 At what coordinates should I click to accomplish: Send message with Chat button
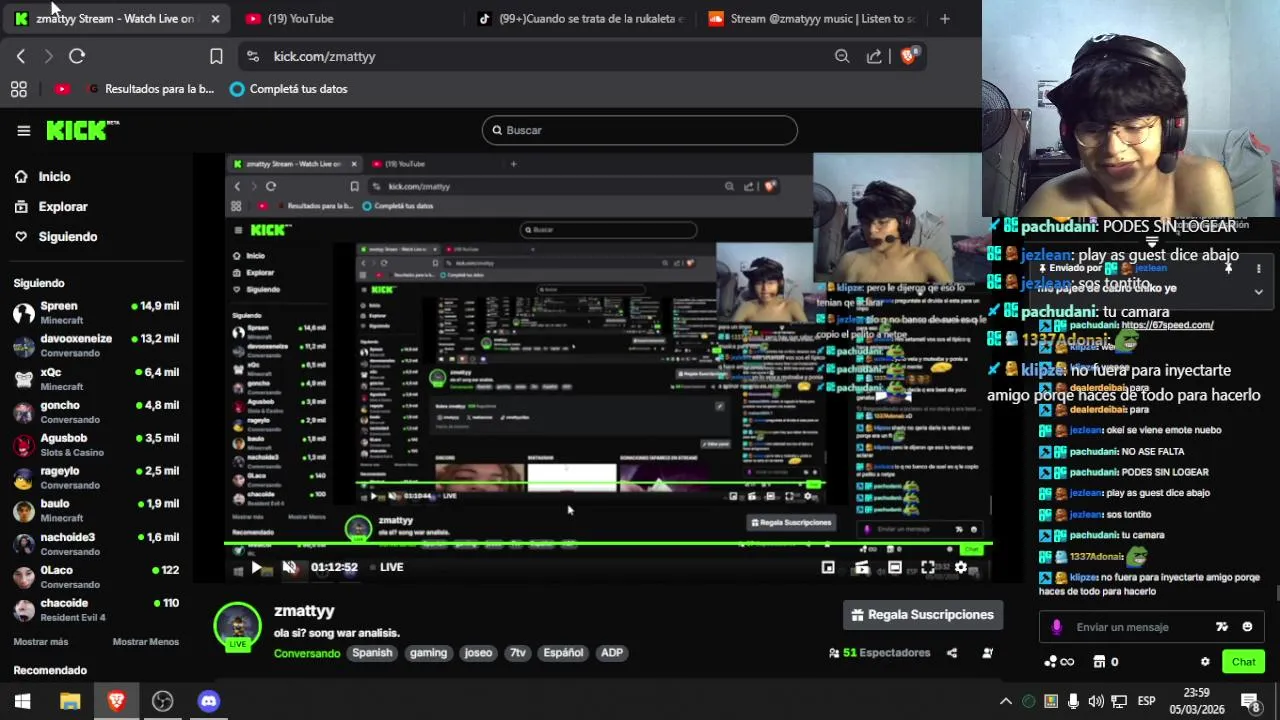point(1243,662)
